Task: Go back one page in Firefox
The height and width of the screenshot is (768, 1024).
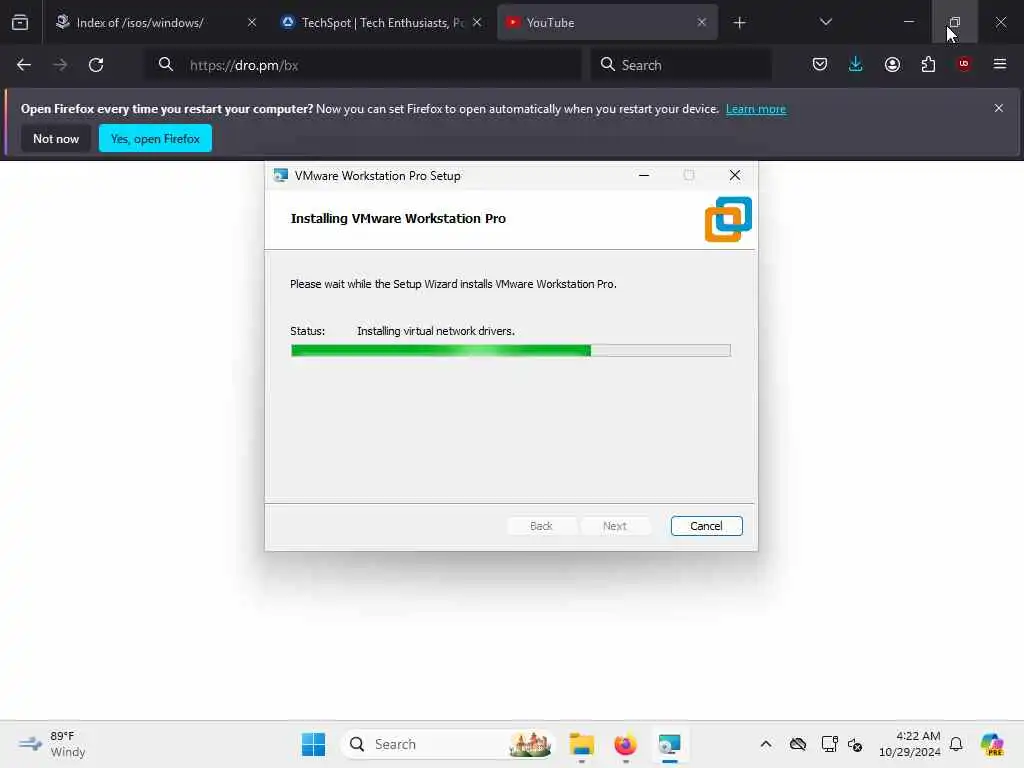Action: point(24,65)
